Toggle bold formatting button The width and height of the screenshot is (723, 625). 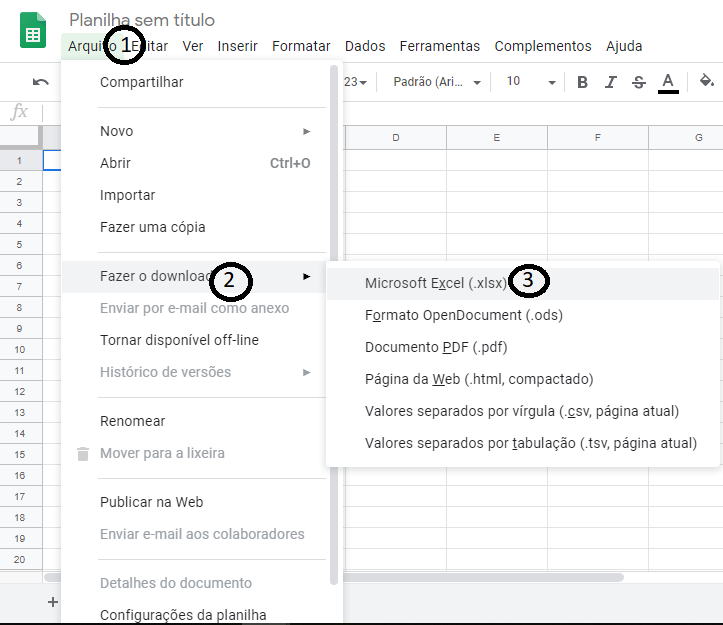[x=582, y=82]
